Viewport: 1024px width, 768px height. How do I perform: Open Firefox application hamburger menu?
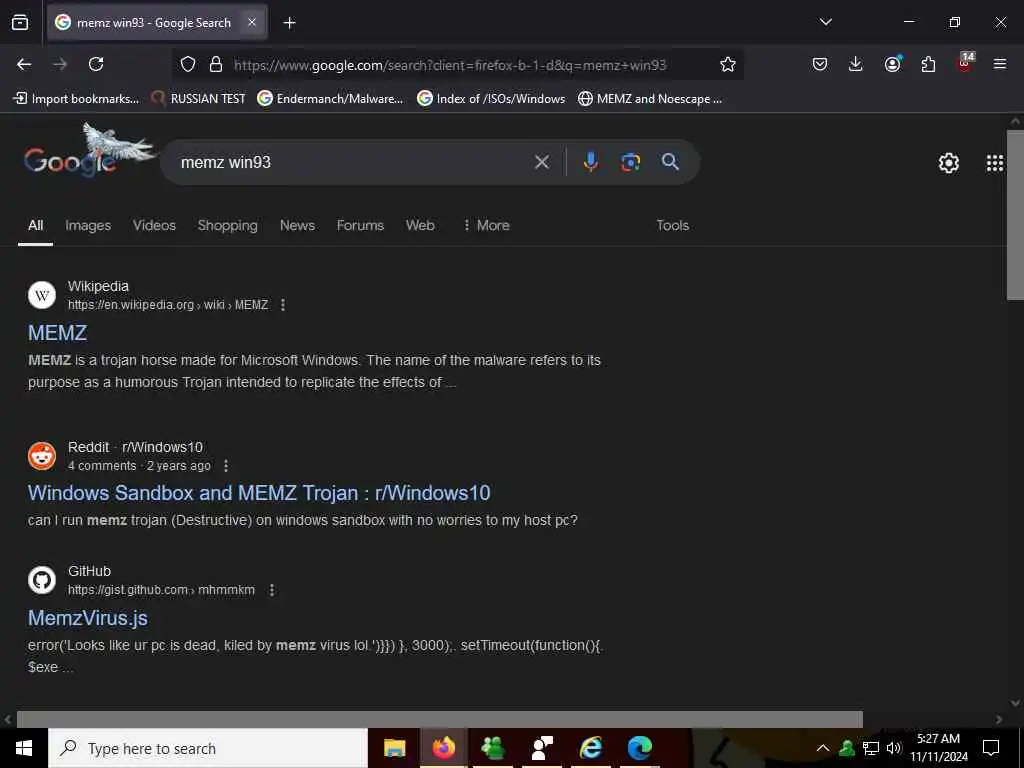(999, 64)
